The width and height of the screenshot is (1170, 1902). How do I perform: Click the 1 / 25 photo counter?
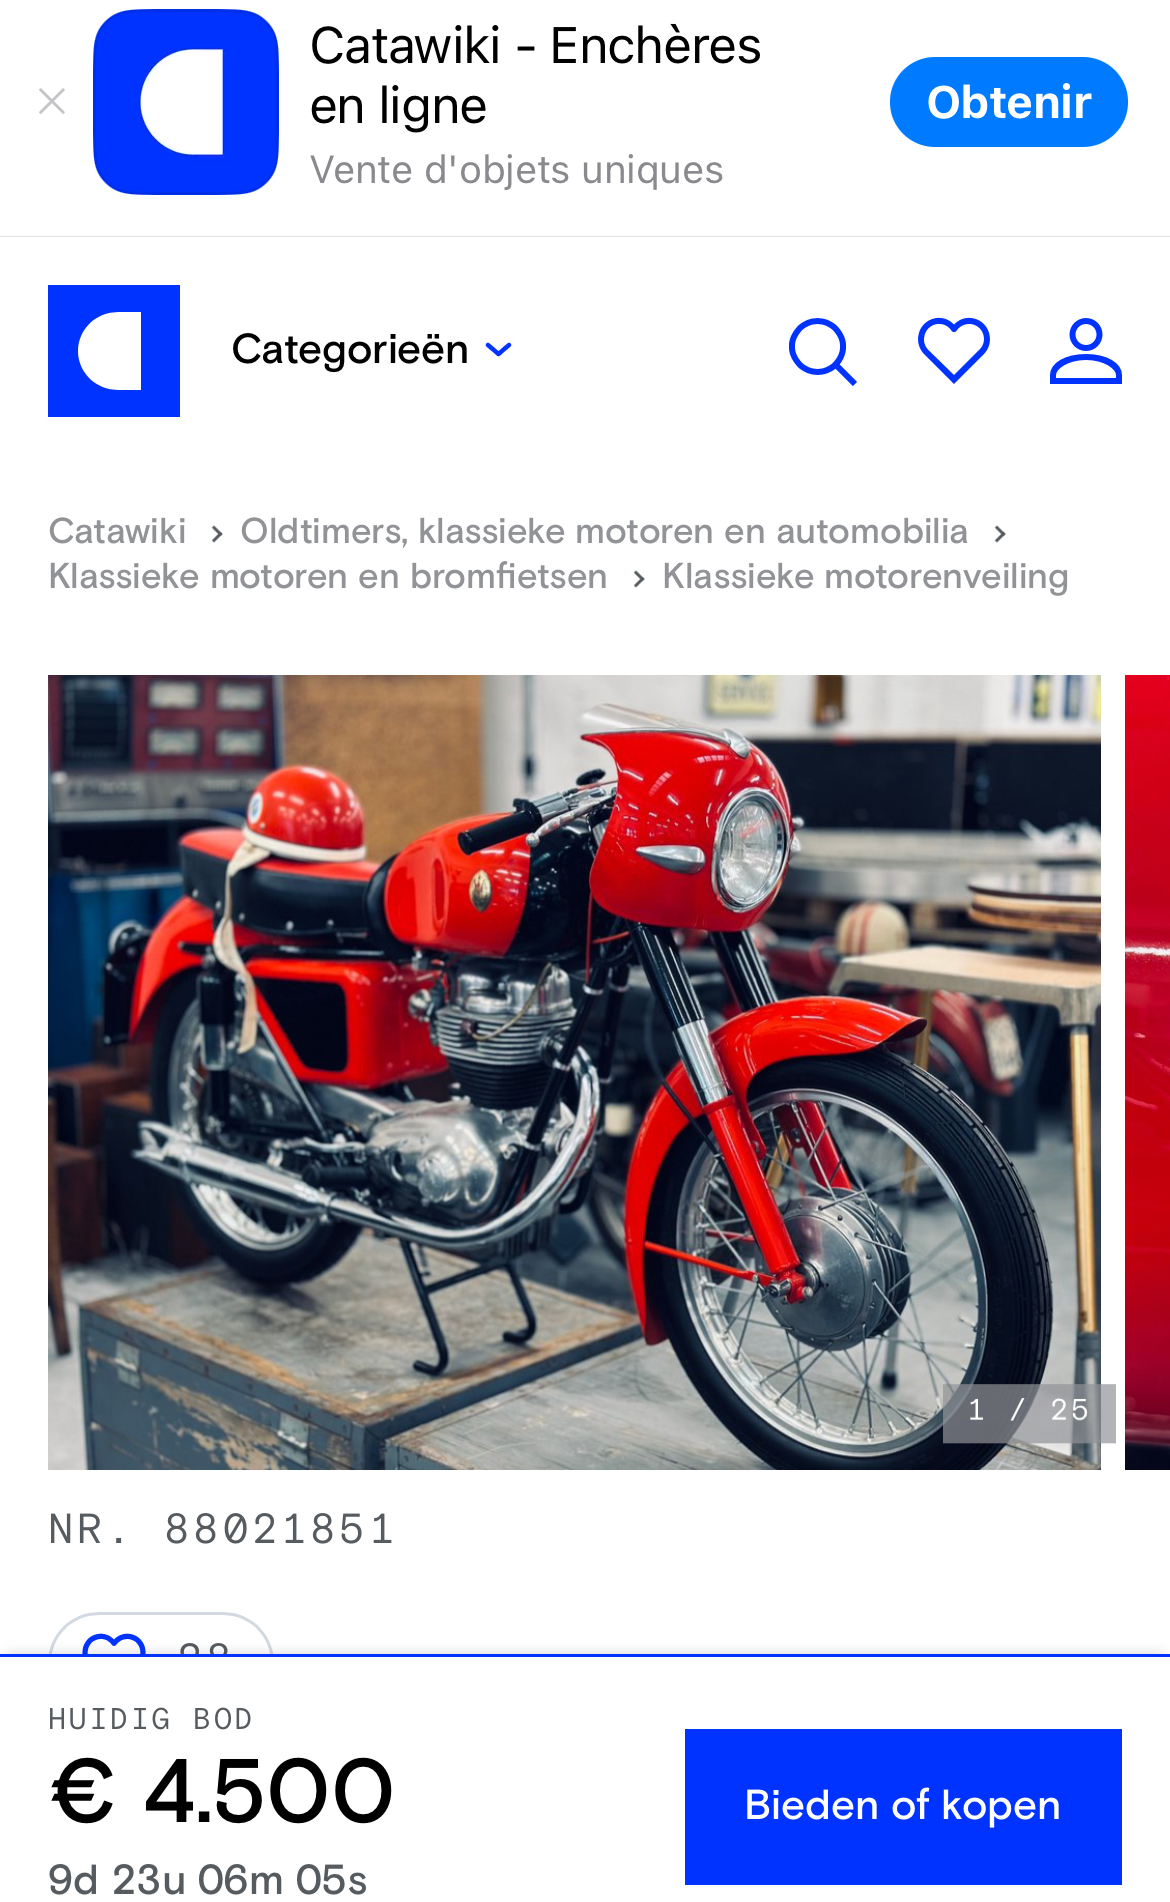pos(1028,1411)
